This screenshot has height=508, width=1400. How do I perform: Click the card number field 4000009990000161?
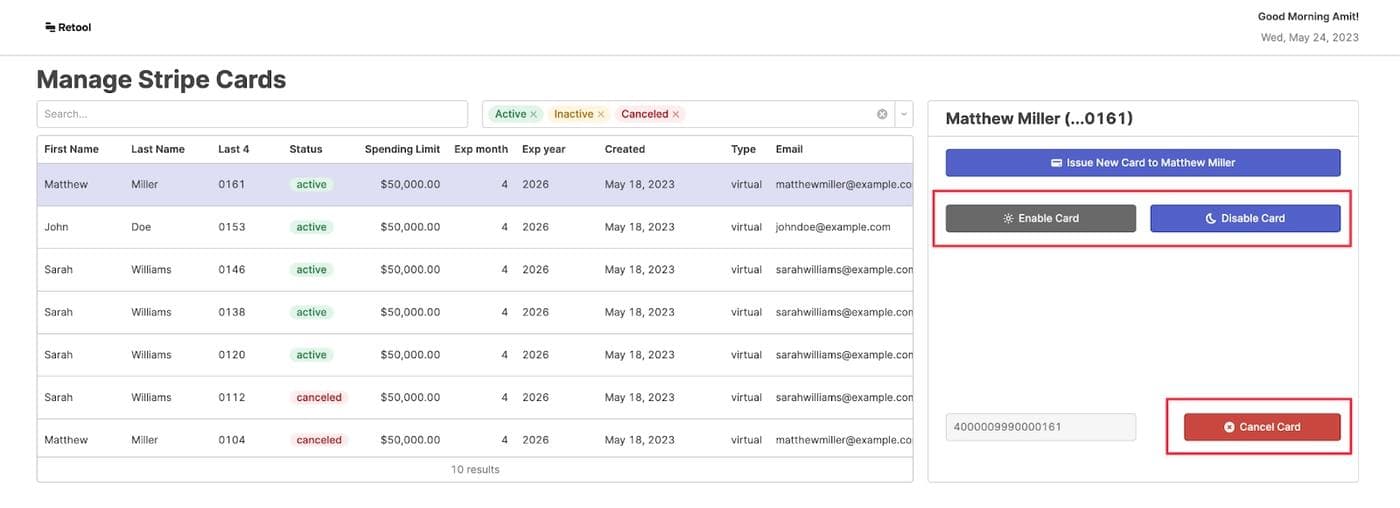click(1040, 427)
